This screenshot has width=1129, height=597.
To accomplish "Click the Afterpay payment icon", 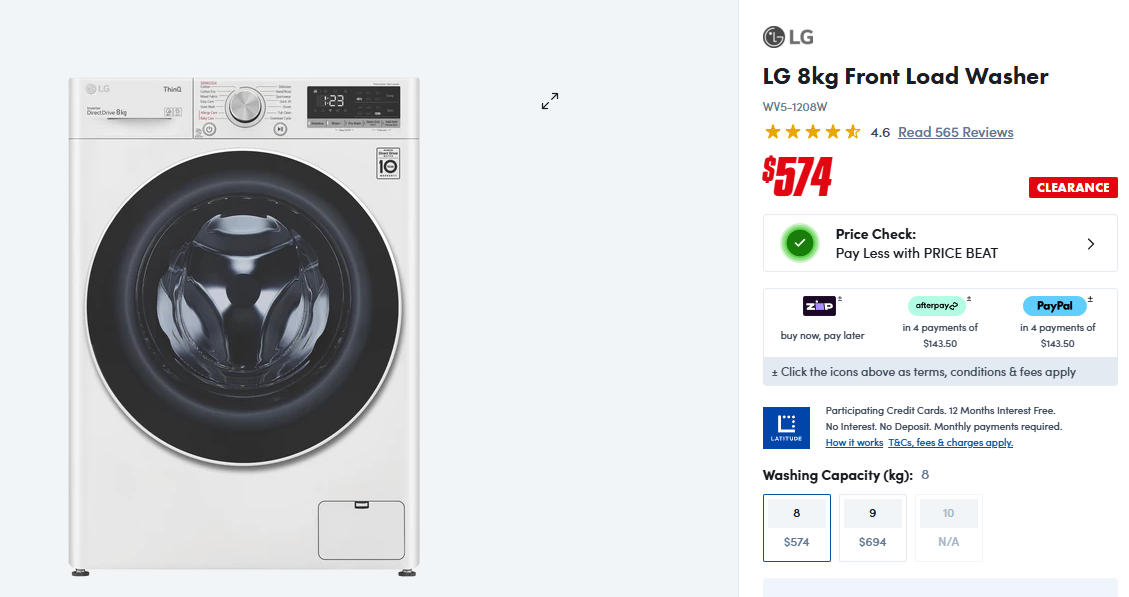I will [935, 306].
